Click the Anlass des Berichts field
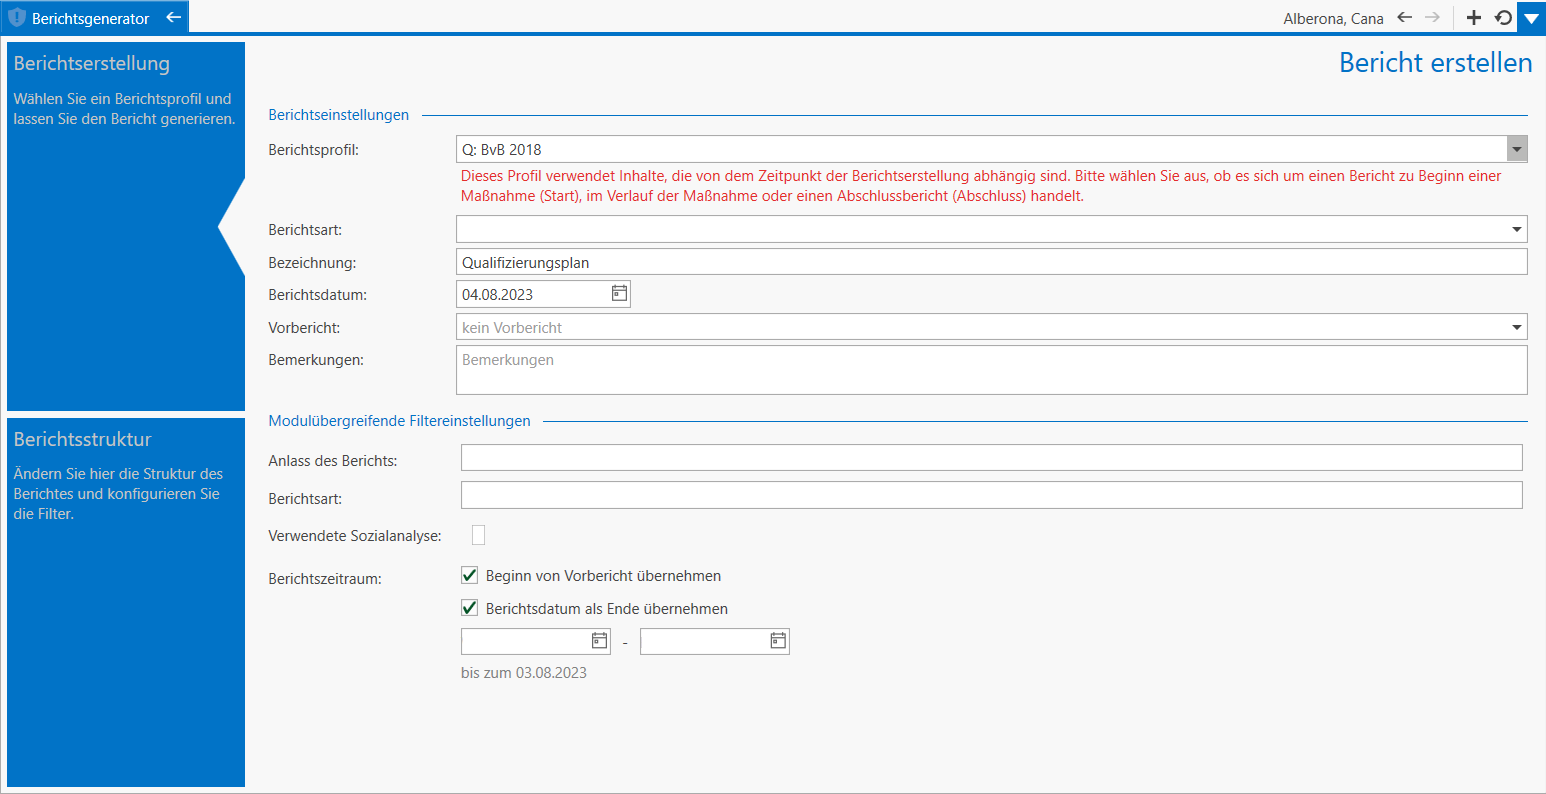 [990, 458]
